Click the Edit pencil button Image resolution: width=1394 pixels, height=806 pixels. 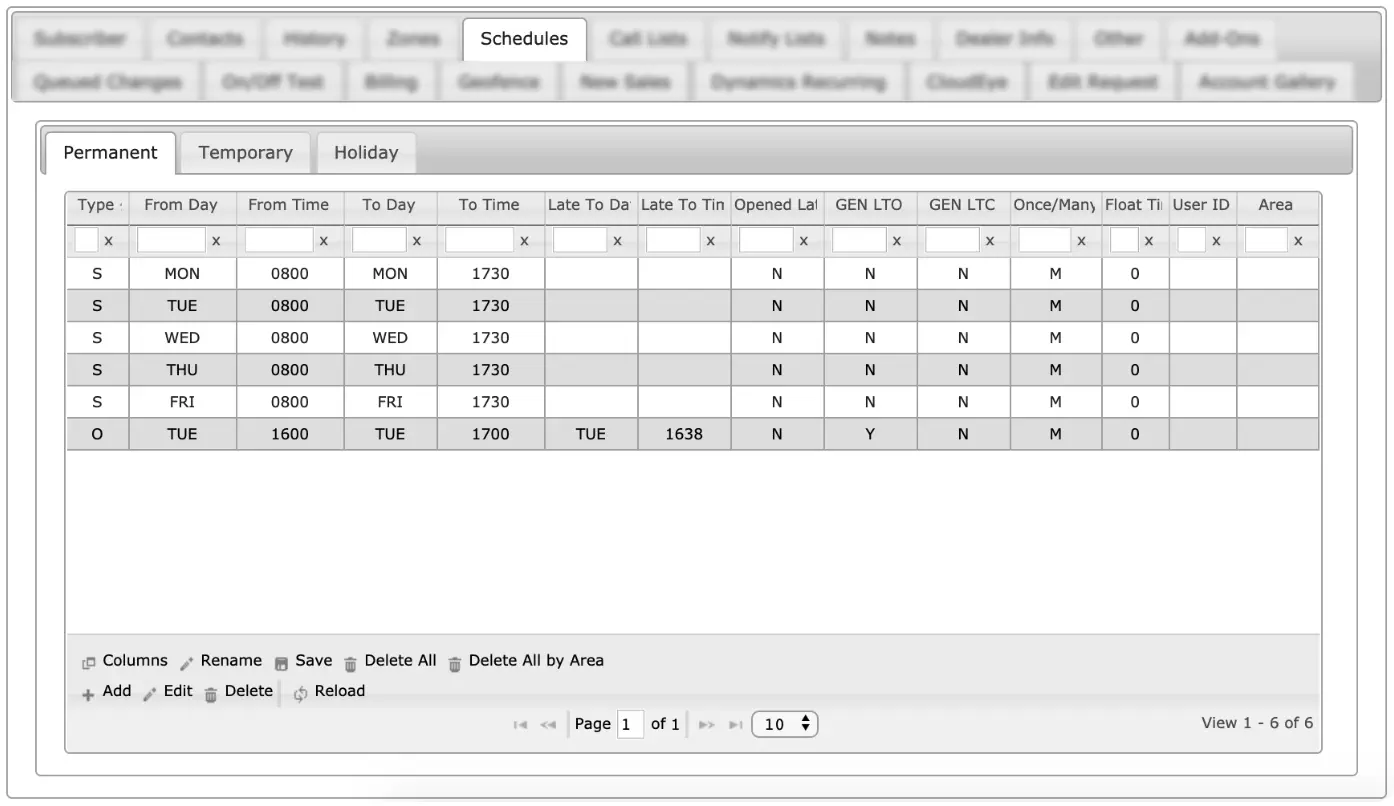pos(168,691)
